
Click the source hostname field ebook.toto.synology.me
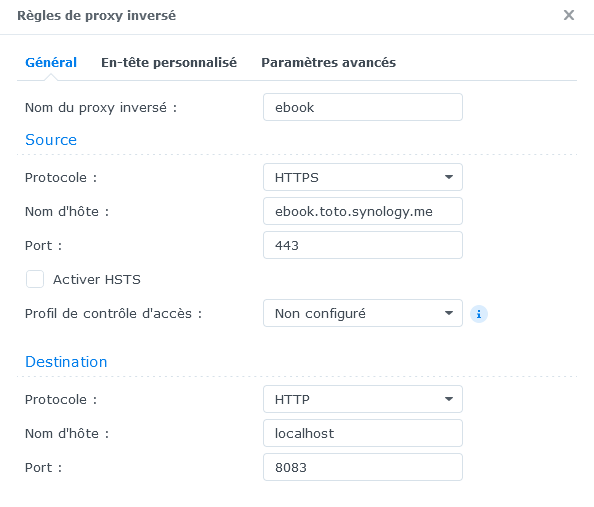coord(363,211)
